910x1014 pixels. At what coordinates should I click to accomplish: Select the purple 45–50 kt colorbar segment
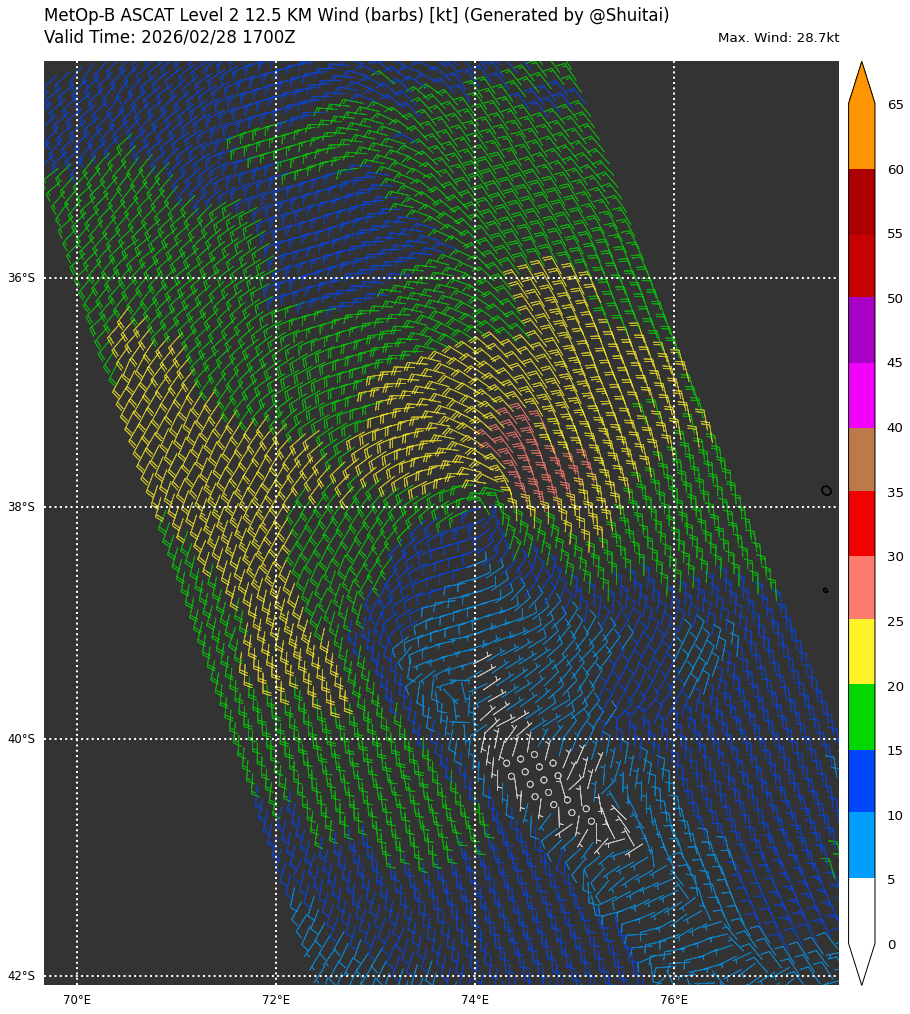click(861, 330)
